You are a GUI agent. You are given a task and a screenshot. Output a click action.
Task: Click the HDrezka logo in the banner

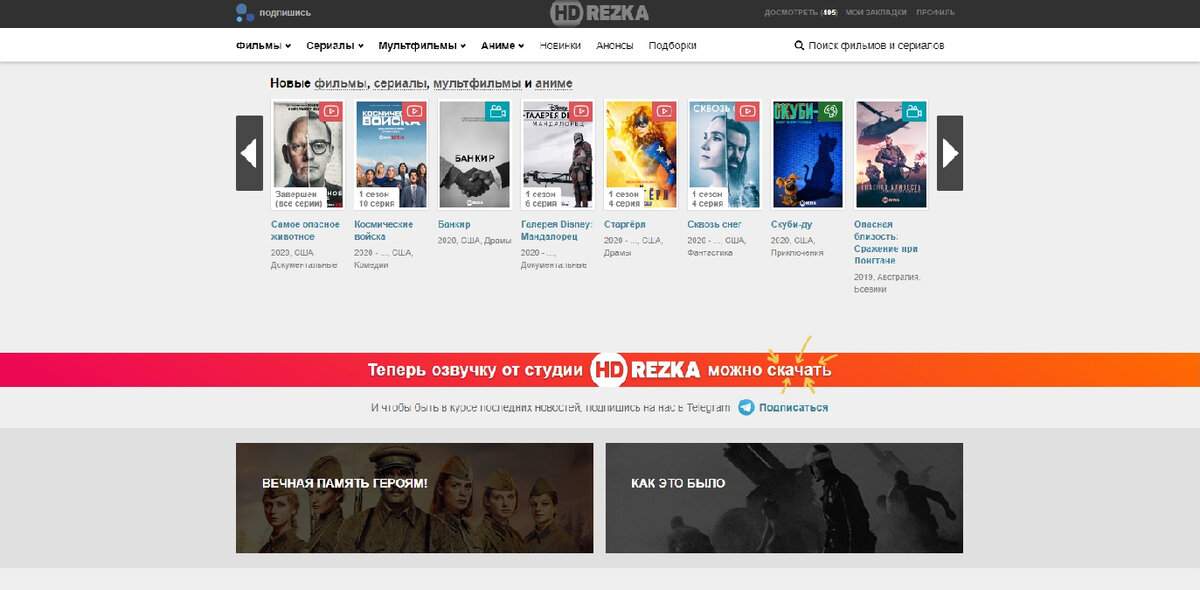[645, 370]
